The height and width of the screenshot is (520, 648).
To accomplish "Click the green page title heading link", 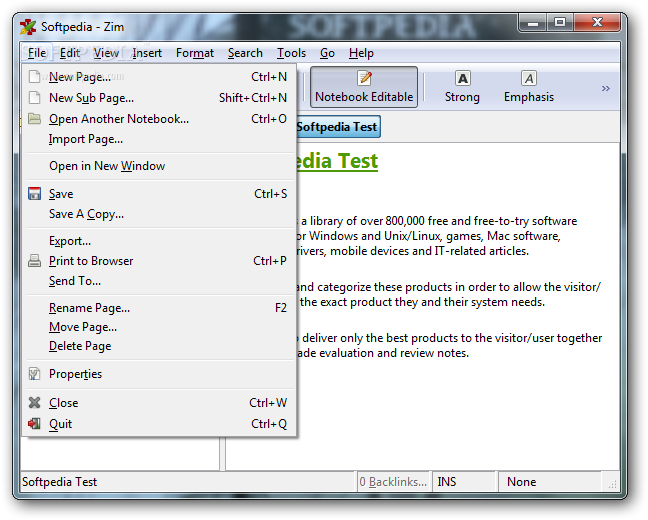I will coord(337,161).
